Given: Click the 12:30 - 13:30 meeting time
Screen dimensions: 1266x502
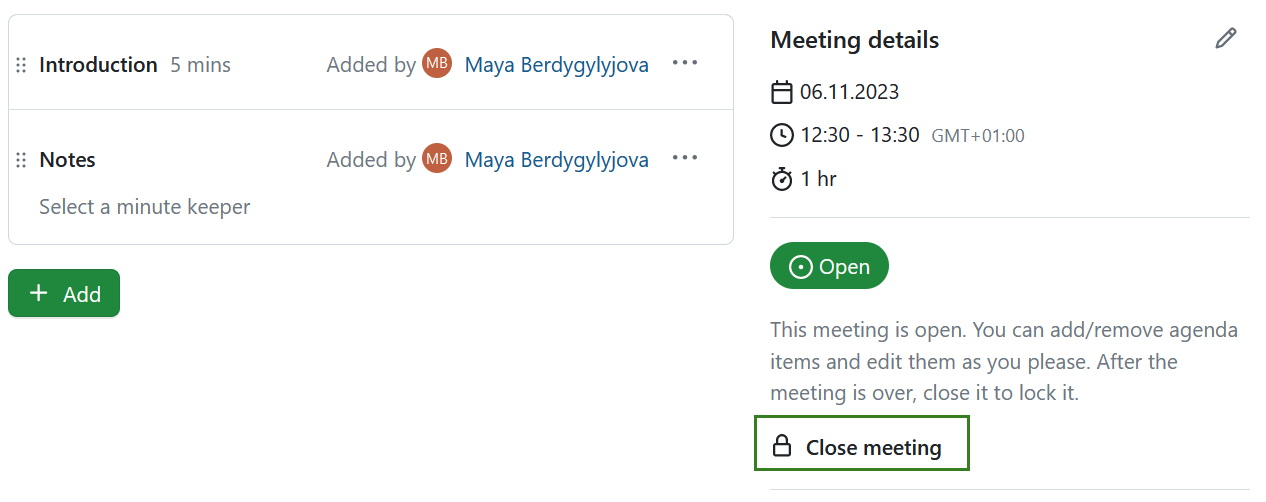Looking at the screenshot, I should pos(859,135).
